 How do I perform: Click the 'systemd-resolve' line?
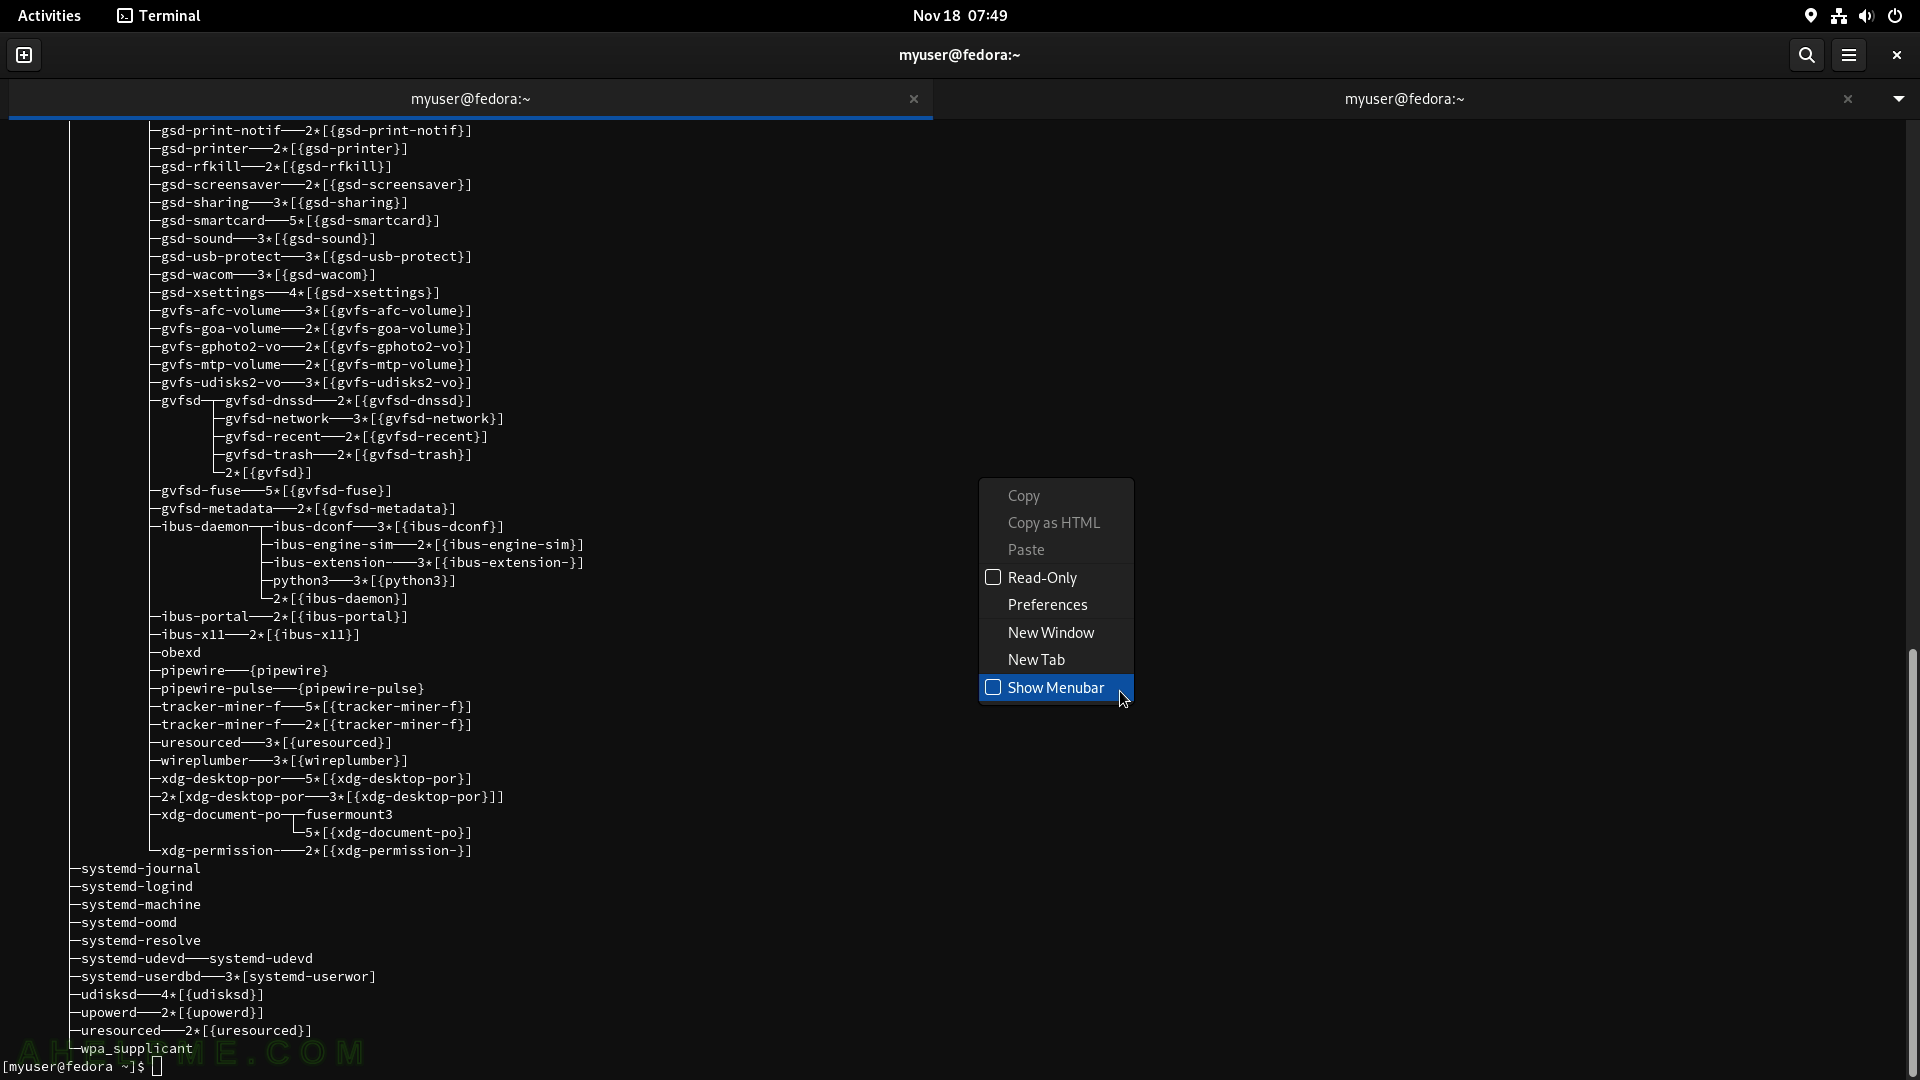[140, 940]
